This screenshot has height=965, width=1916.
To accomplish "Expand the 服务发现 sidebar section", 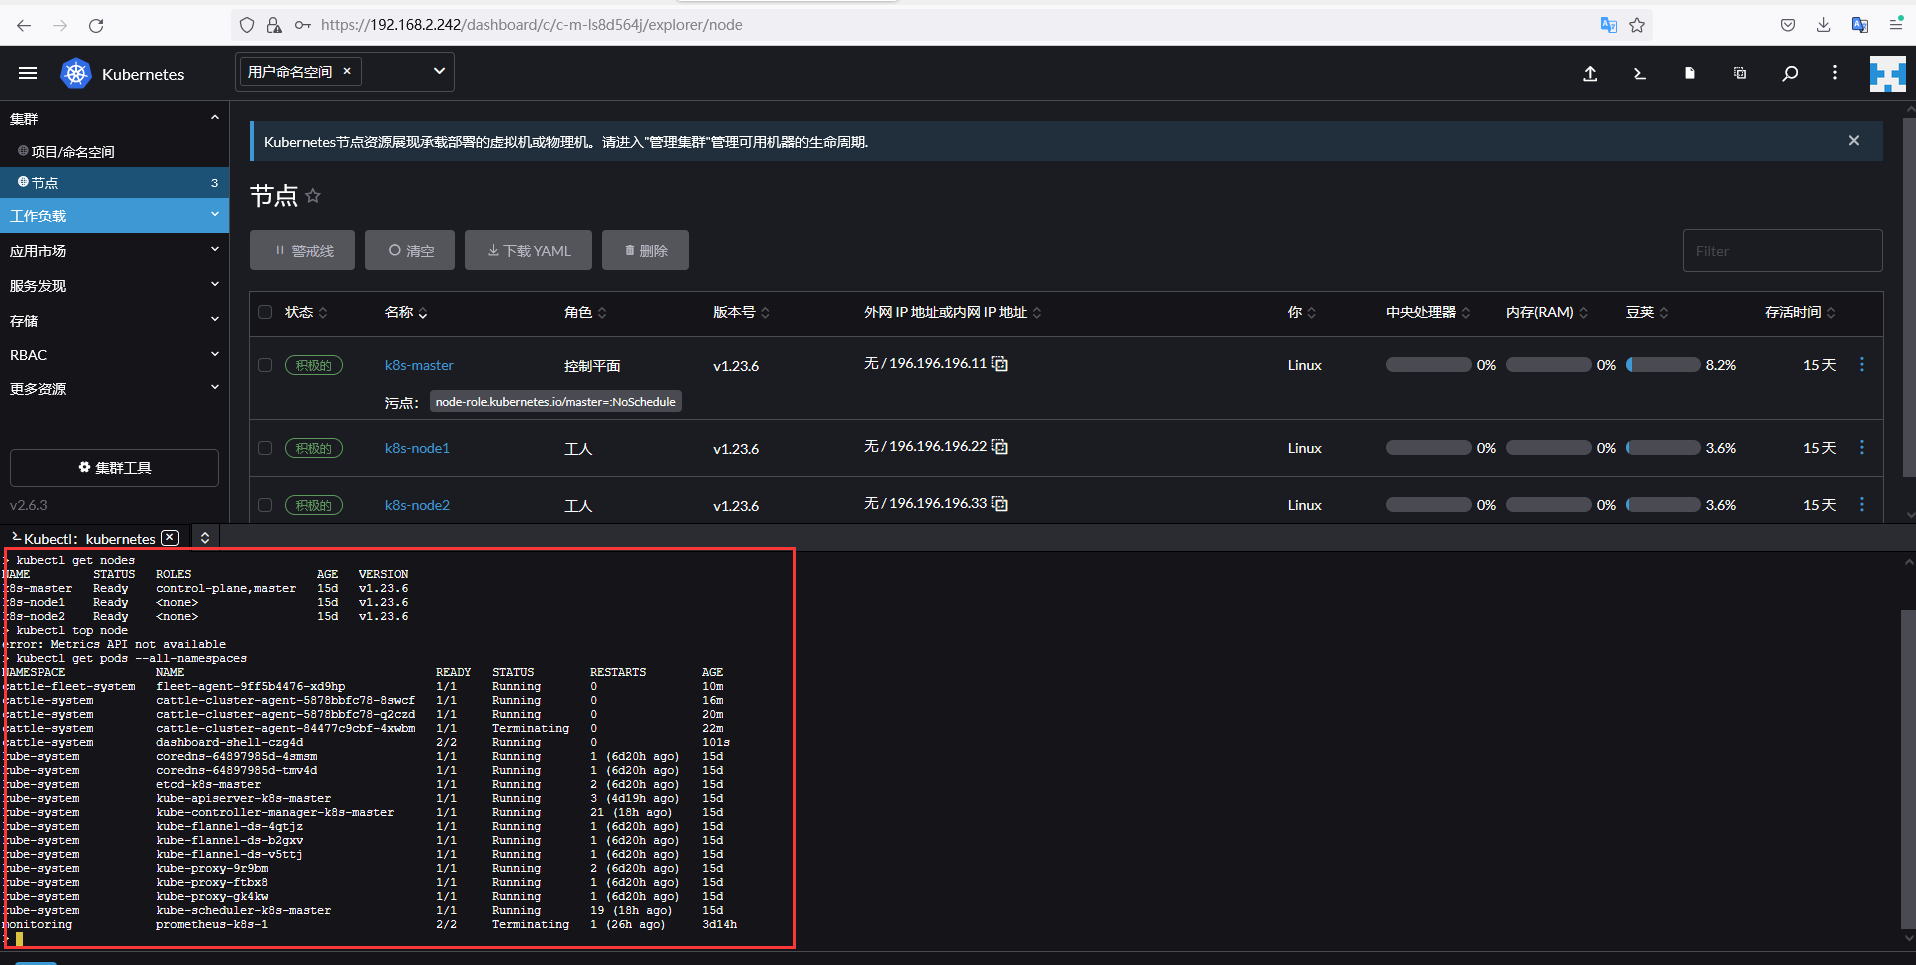I will (214, 285).
